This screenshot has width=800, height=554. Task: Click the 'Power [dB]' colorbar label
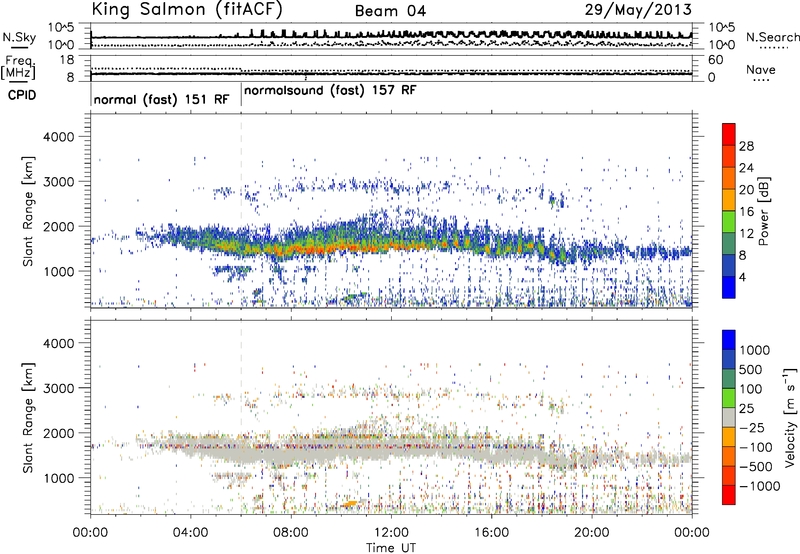pos(763,211)
